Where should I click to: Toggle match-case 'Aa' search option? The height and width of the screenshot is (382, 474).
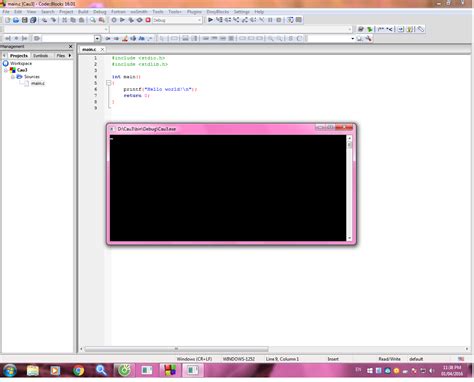[x=142, y=39]
